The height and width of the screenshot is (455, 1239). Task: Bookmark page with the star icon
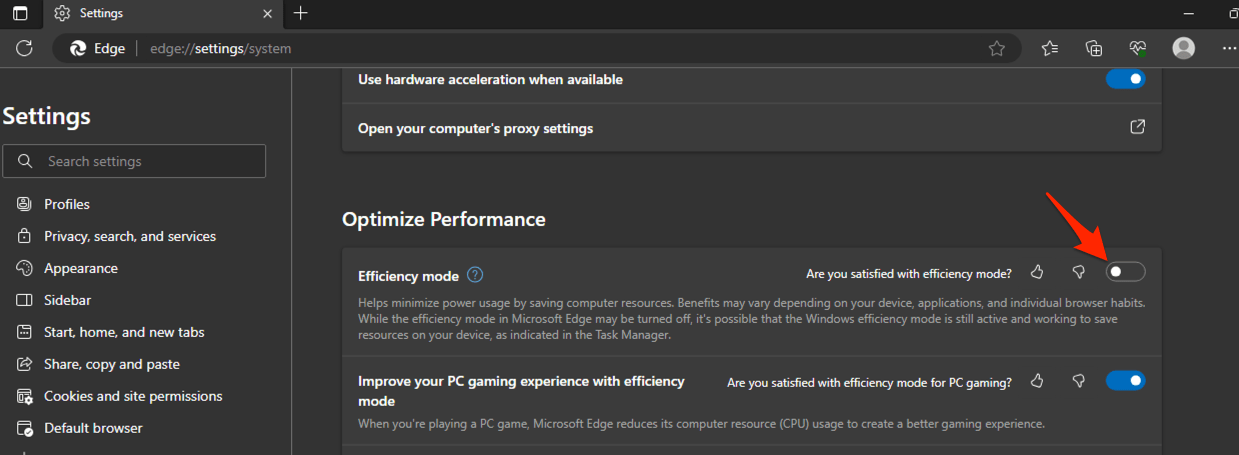tap(996, 48)
